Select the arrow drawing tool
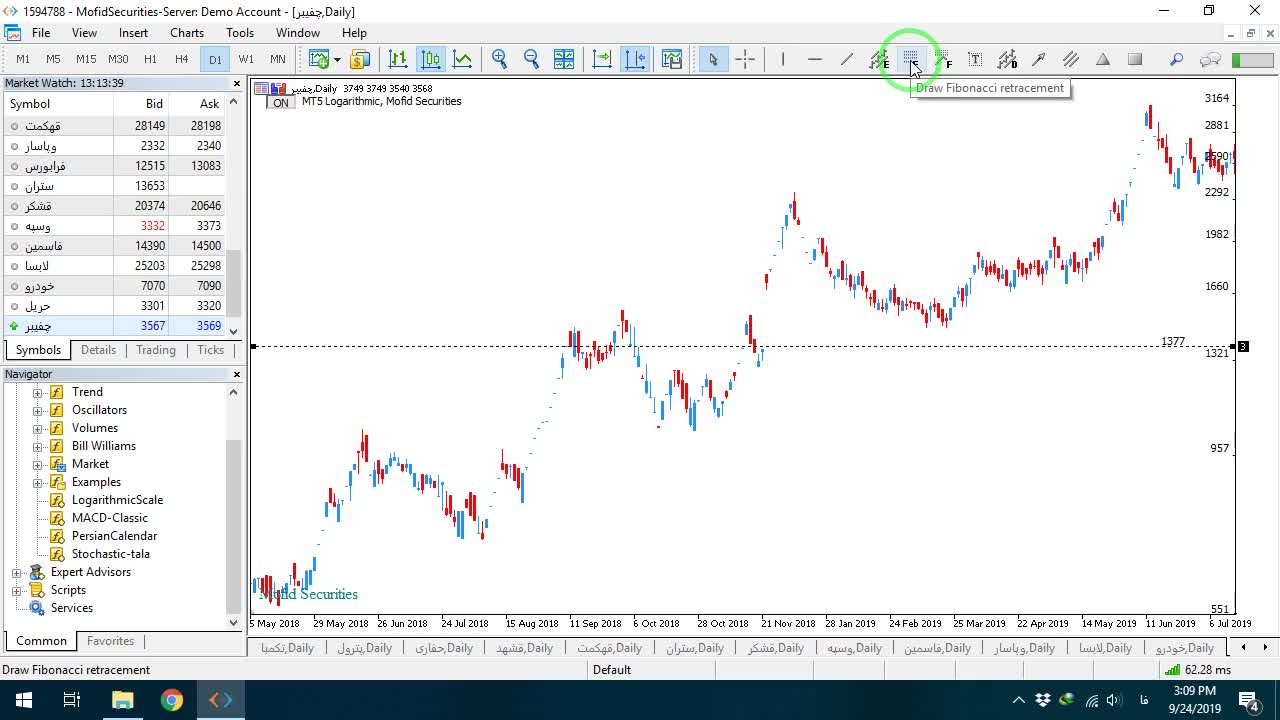 [x=1039, y=59]
